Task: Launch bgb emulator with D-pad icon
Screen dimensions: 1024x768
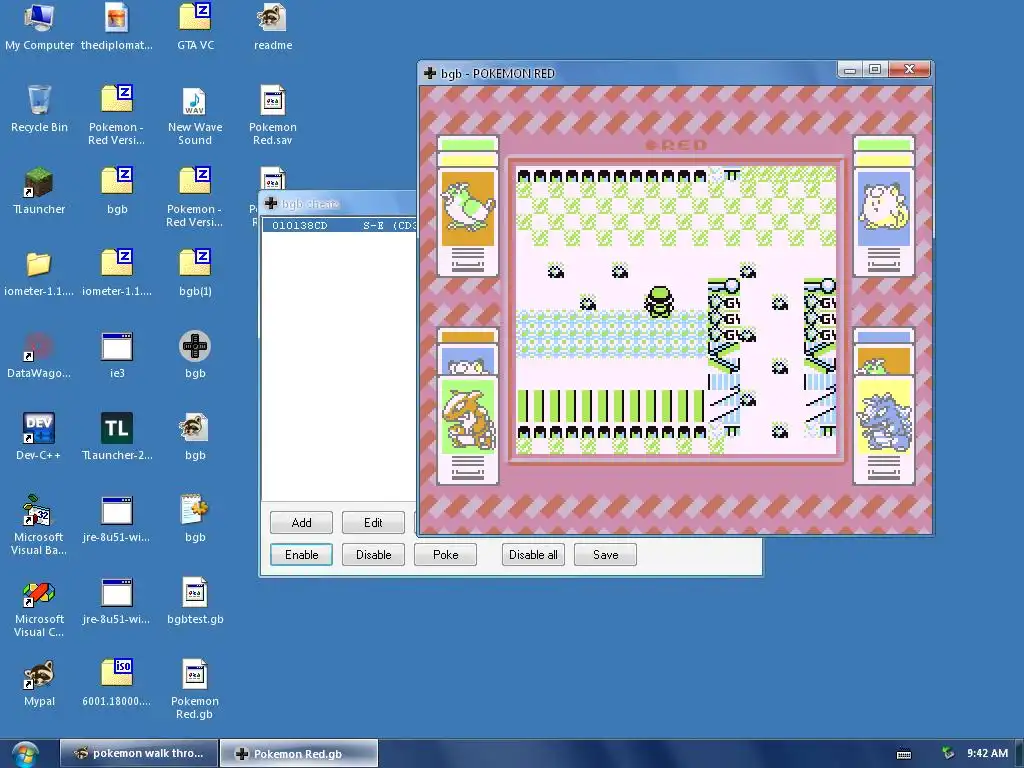Action: pos(195,355)
